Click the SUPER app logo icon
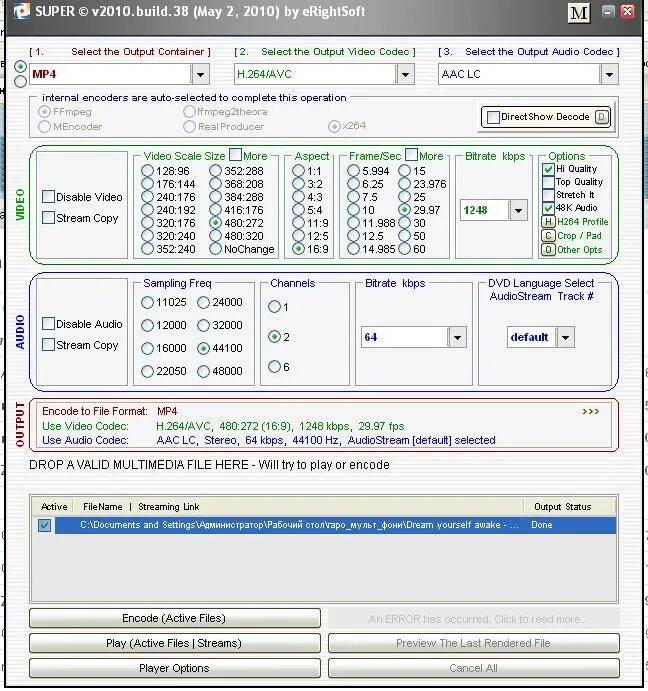Viewport: 648px width, 691px height. (x=22, y=11)
